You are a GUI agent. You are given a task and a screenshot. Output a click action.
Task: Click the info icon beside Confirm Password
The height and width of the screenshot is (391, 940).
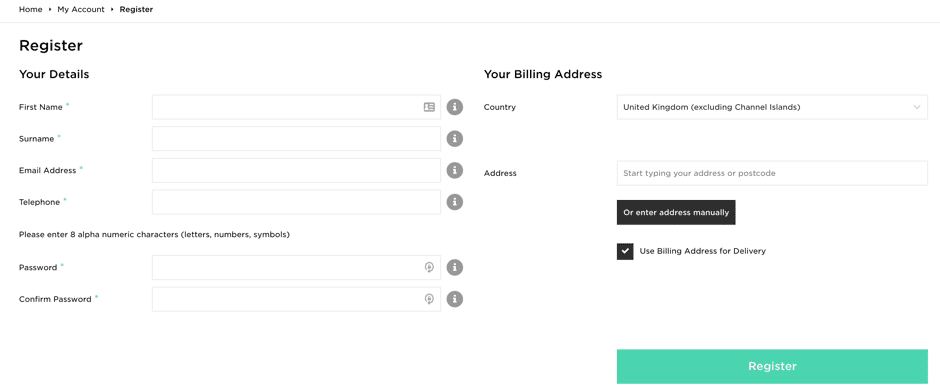pos(455,299)
